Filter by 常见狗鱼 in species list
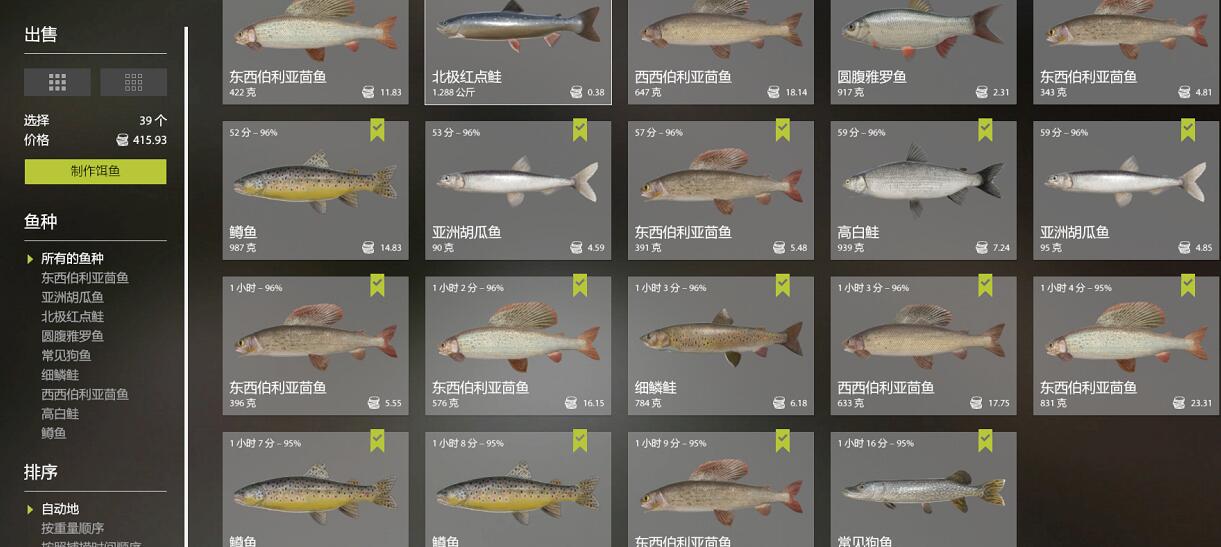The image size is (1221, 547). [x=66, y=355]
